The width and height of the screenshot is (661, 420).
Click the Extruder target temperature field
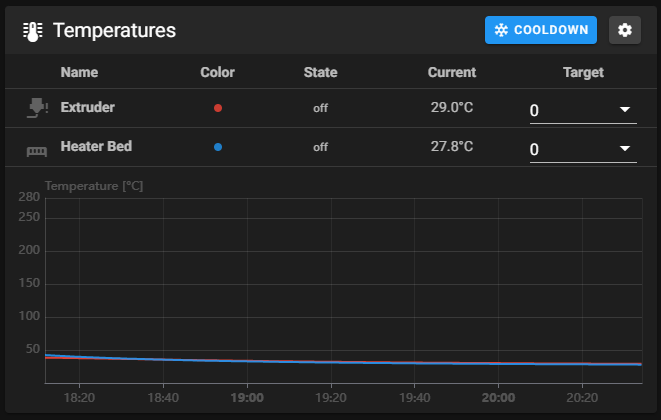(570, 110)
